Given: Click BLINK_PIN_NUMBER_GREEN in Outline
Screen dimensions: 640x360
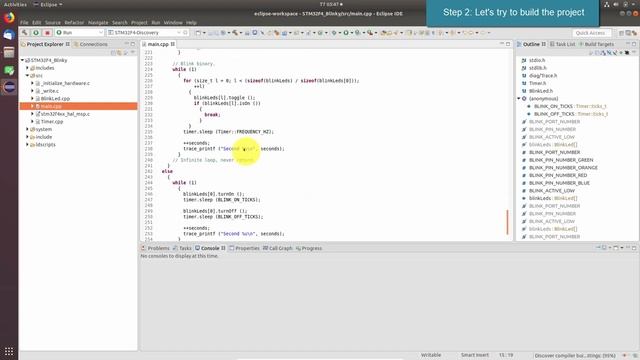Looking at the screenshot, I should pyautogui.click(x=561, y=160).
